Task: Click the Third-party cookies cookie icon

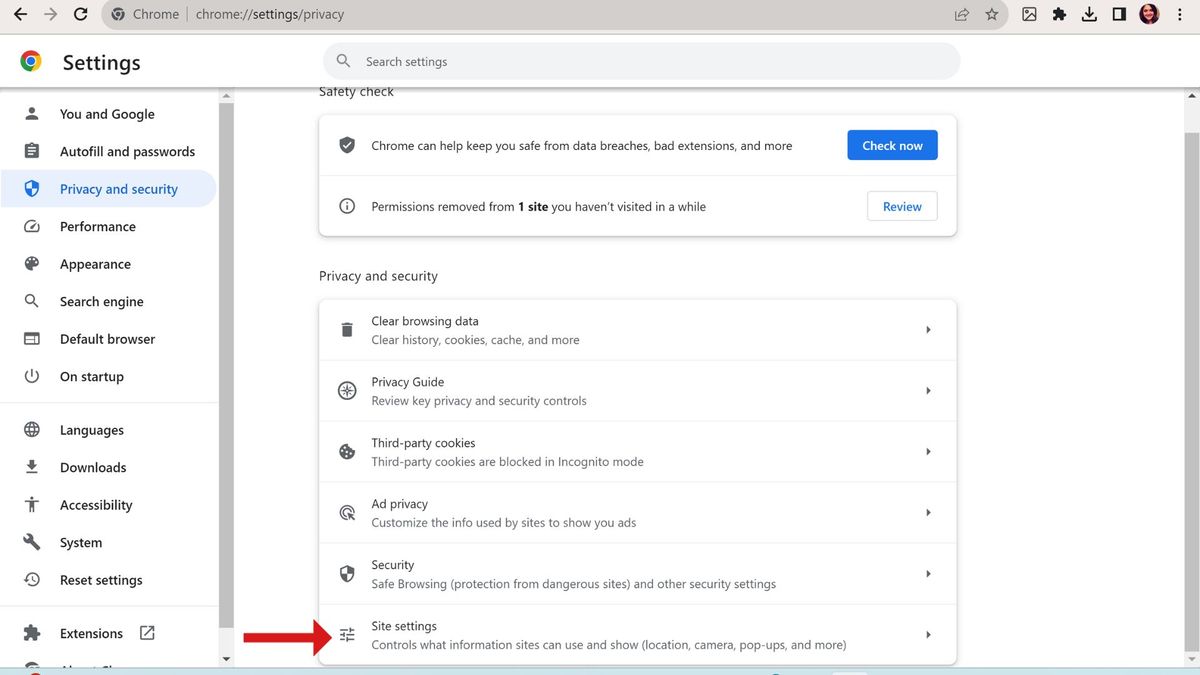Action: [346, 451]
